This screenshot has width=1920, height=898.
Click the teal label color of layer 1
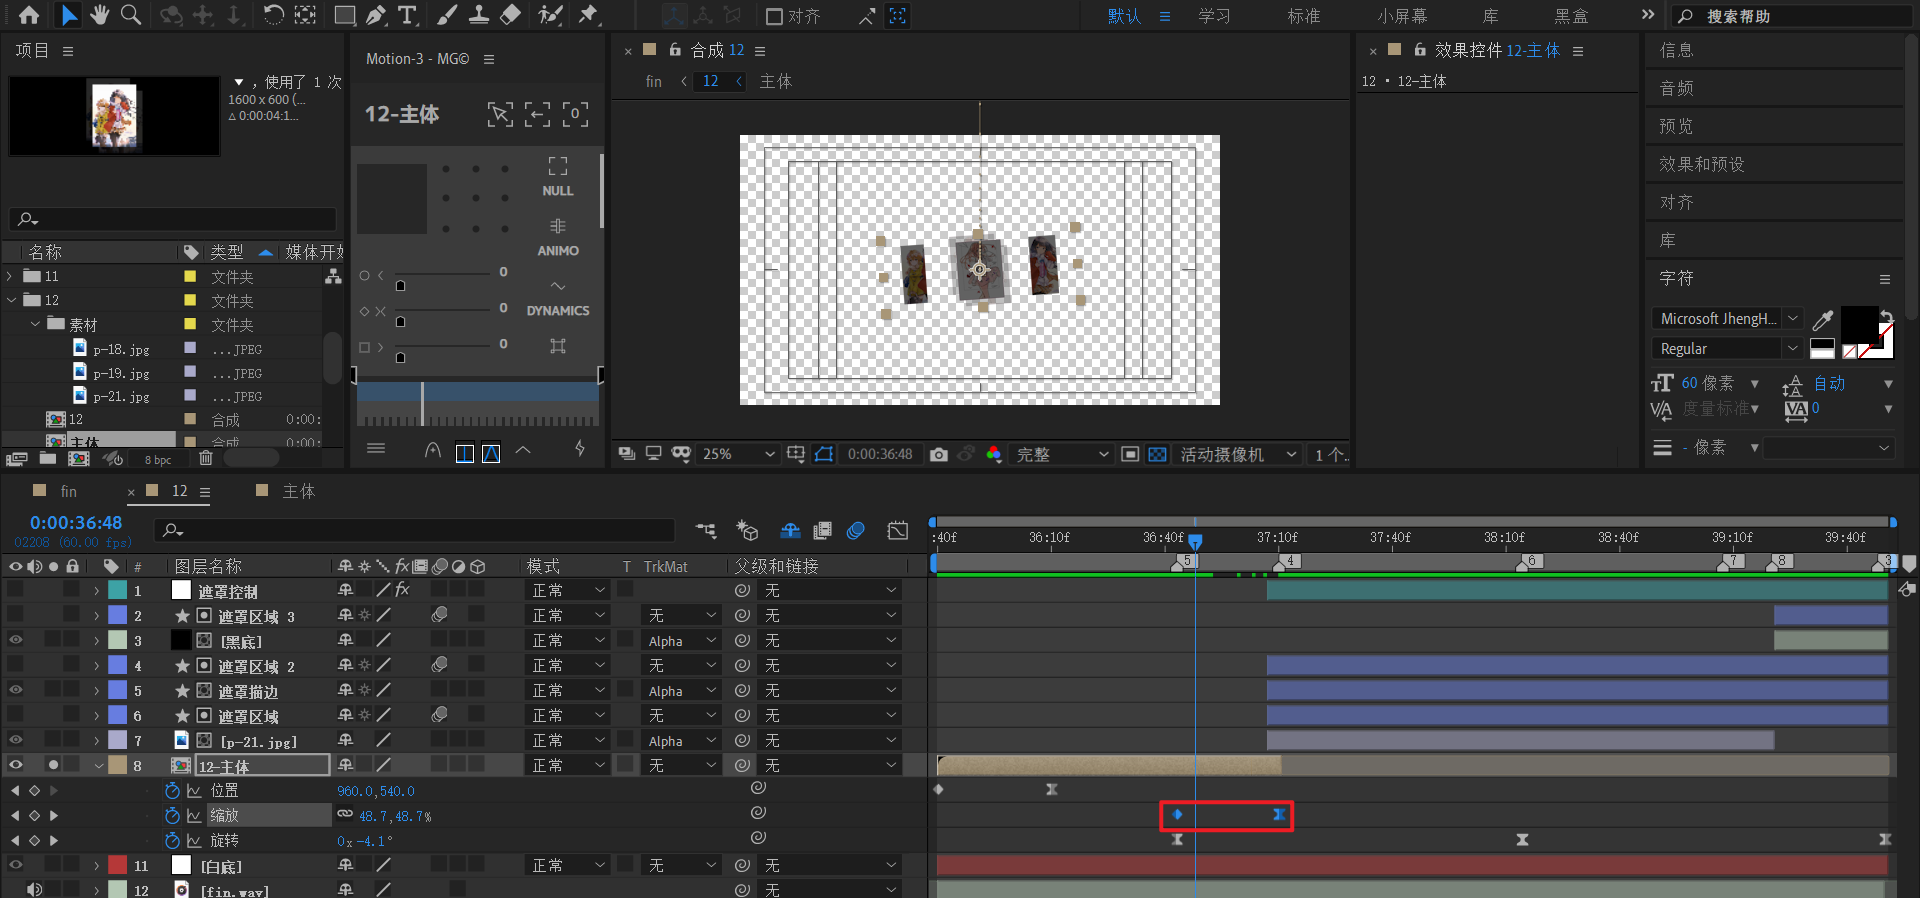pos(118,590)
